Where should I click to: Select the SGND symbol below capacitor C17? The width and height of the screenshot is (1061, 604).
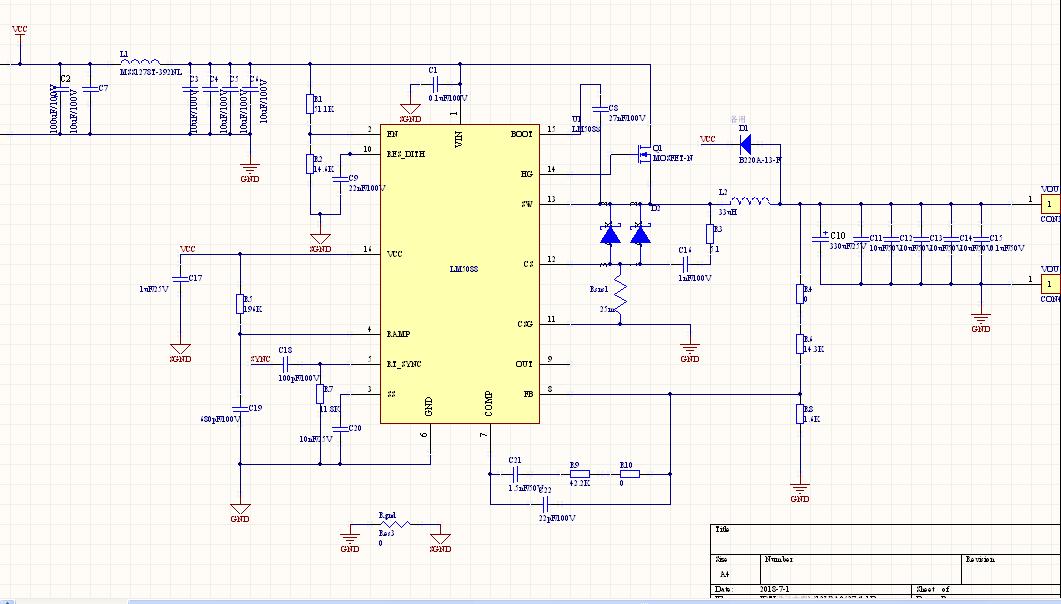tap(180, 352)
